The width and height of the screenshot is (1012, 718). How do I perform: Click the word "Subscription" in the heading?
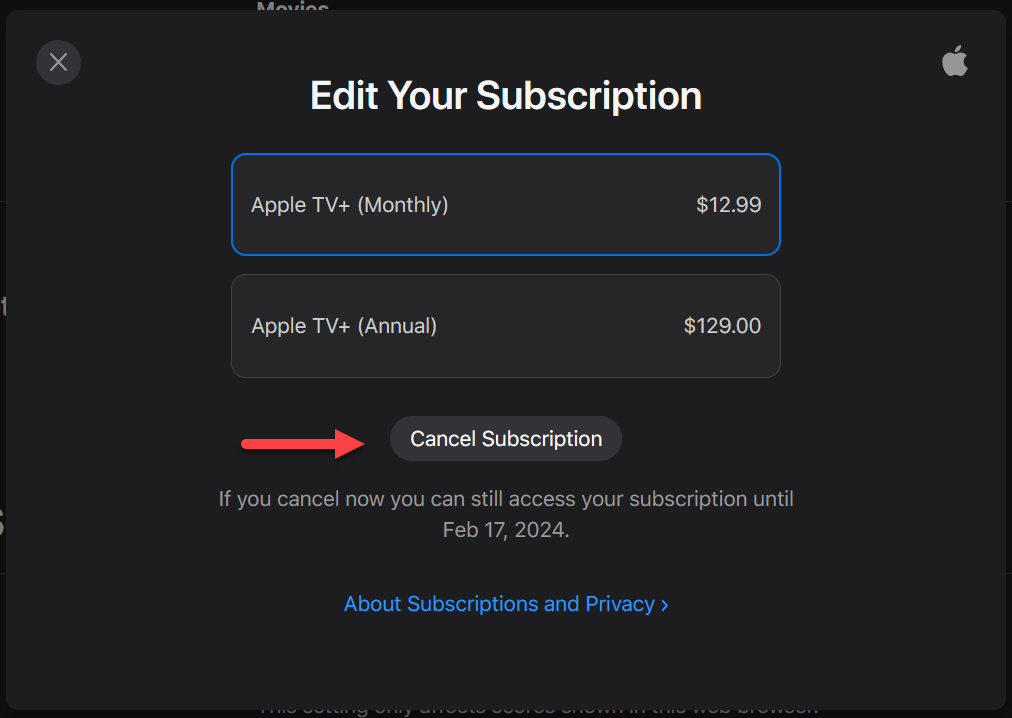588,96
